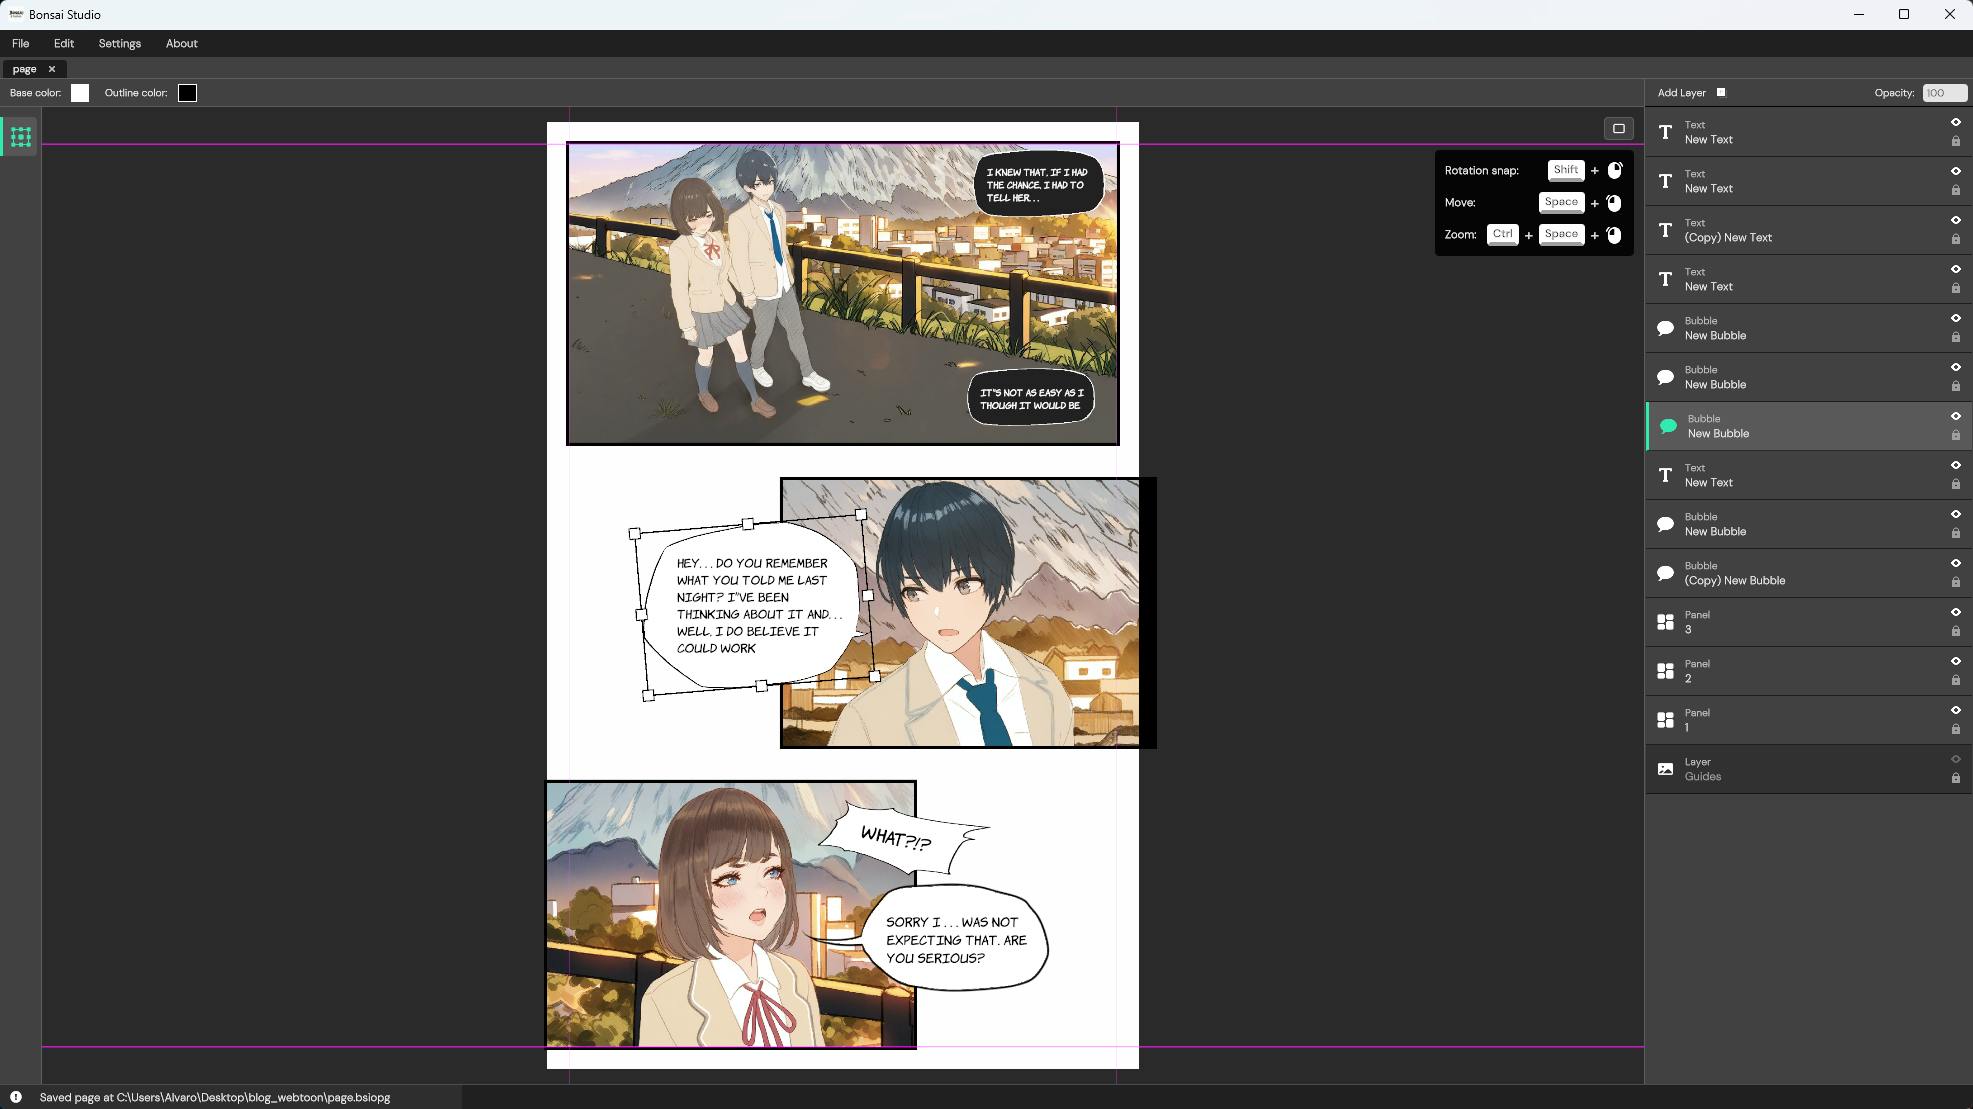Viewport: 1973px width, 1109px height.
Task: Select the Panel 1 layer row
Action: tap(1809, 720)
